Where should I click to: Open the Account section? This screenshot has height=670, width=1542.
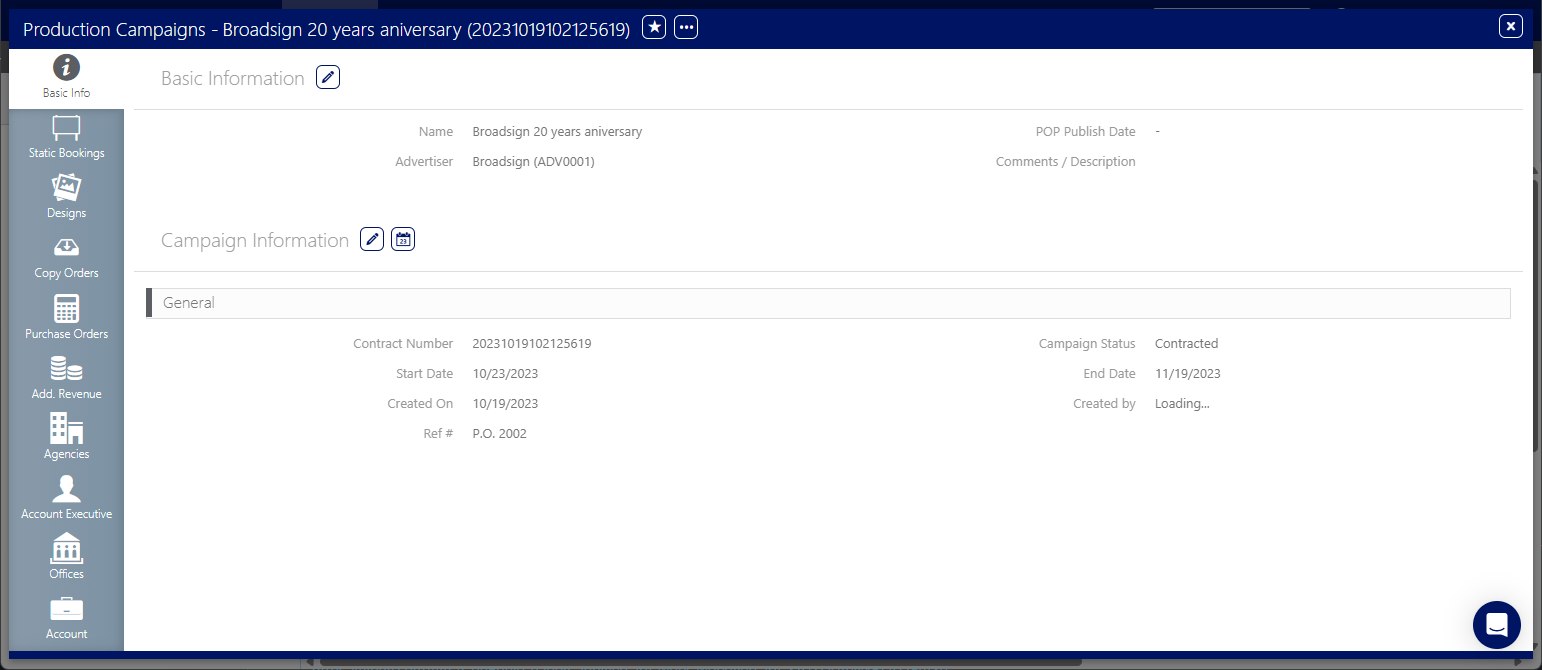click(66, 619)
